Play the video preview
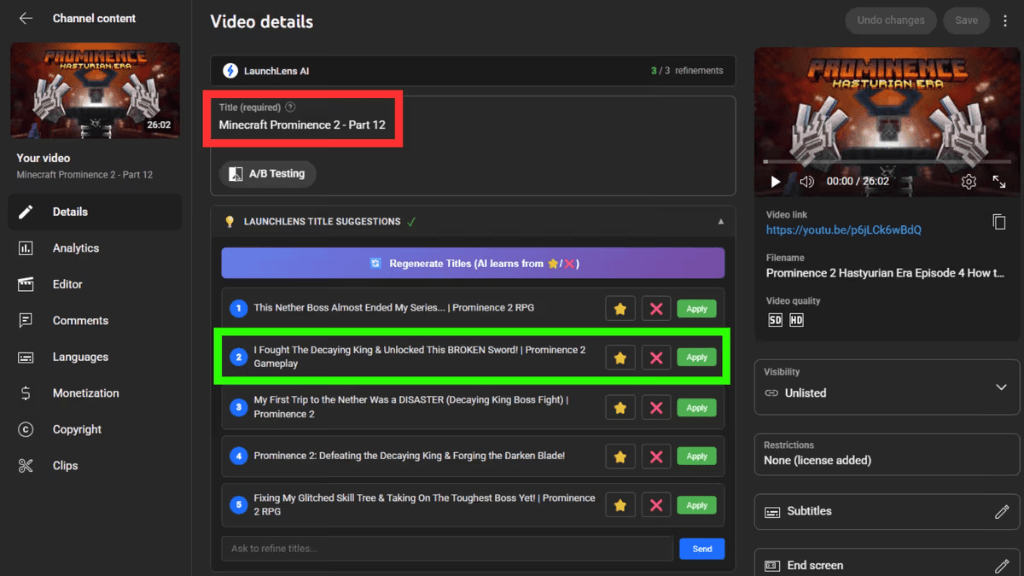 (775, 182)
